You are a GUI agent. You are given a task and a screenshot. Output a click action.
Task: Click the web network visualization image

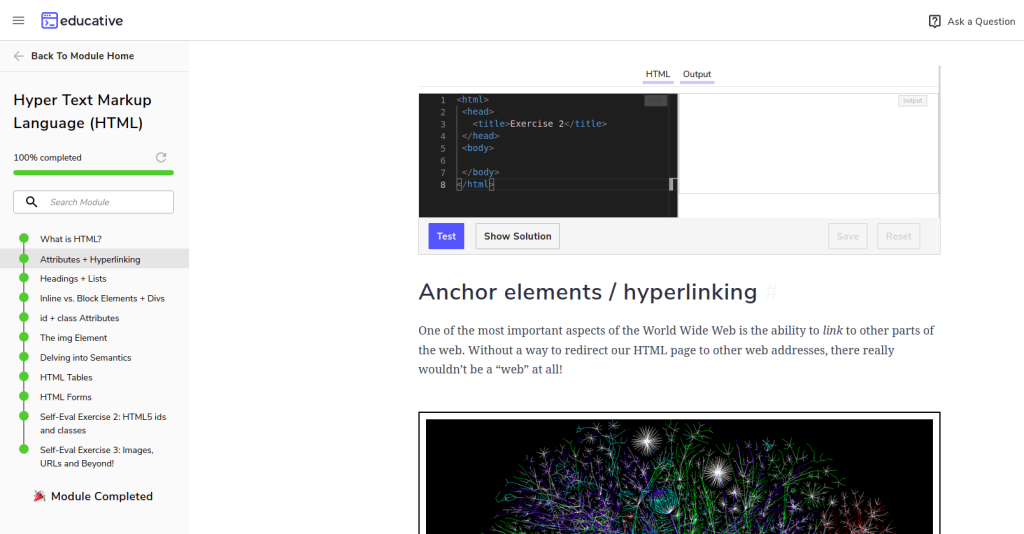[679, 476]
